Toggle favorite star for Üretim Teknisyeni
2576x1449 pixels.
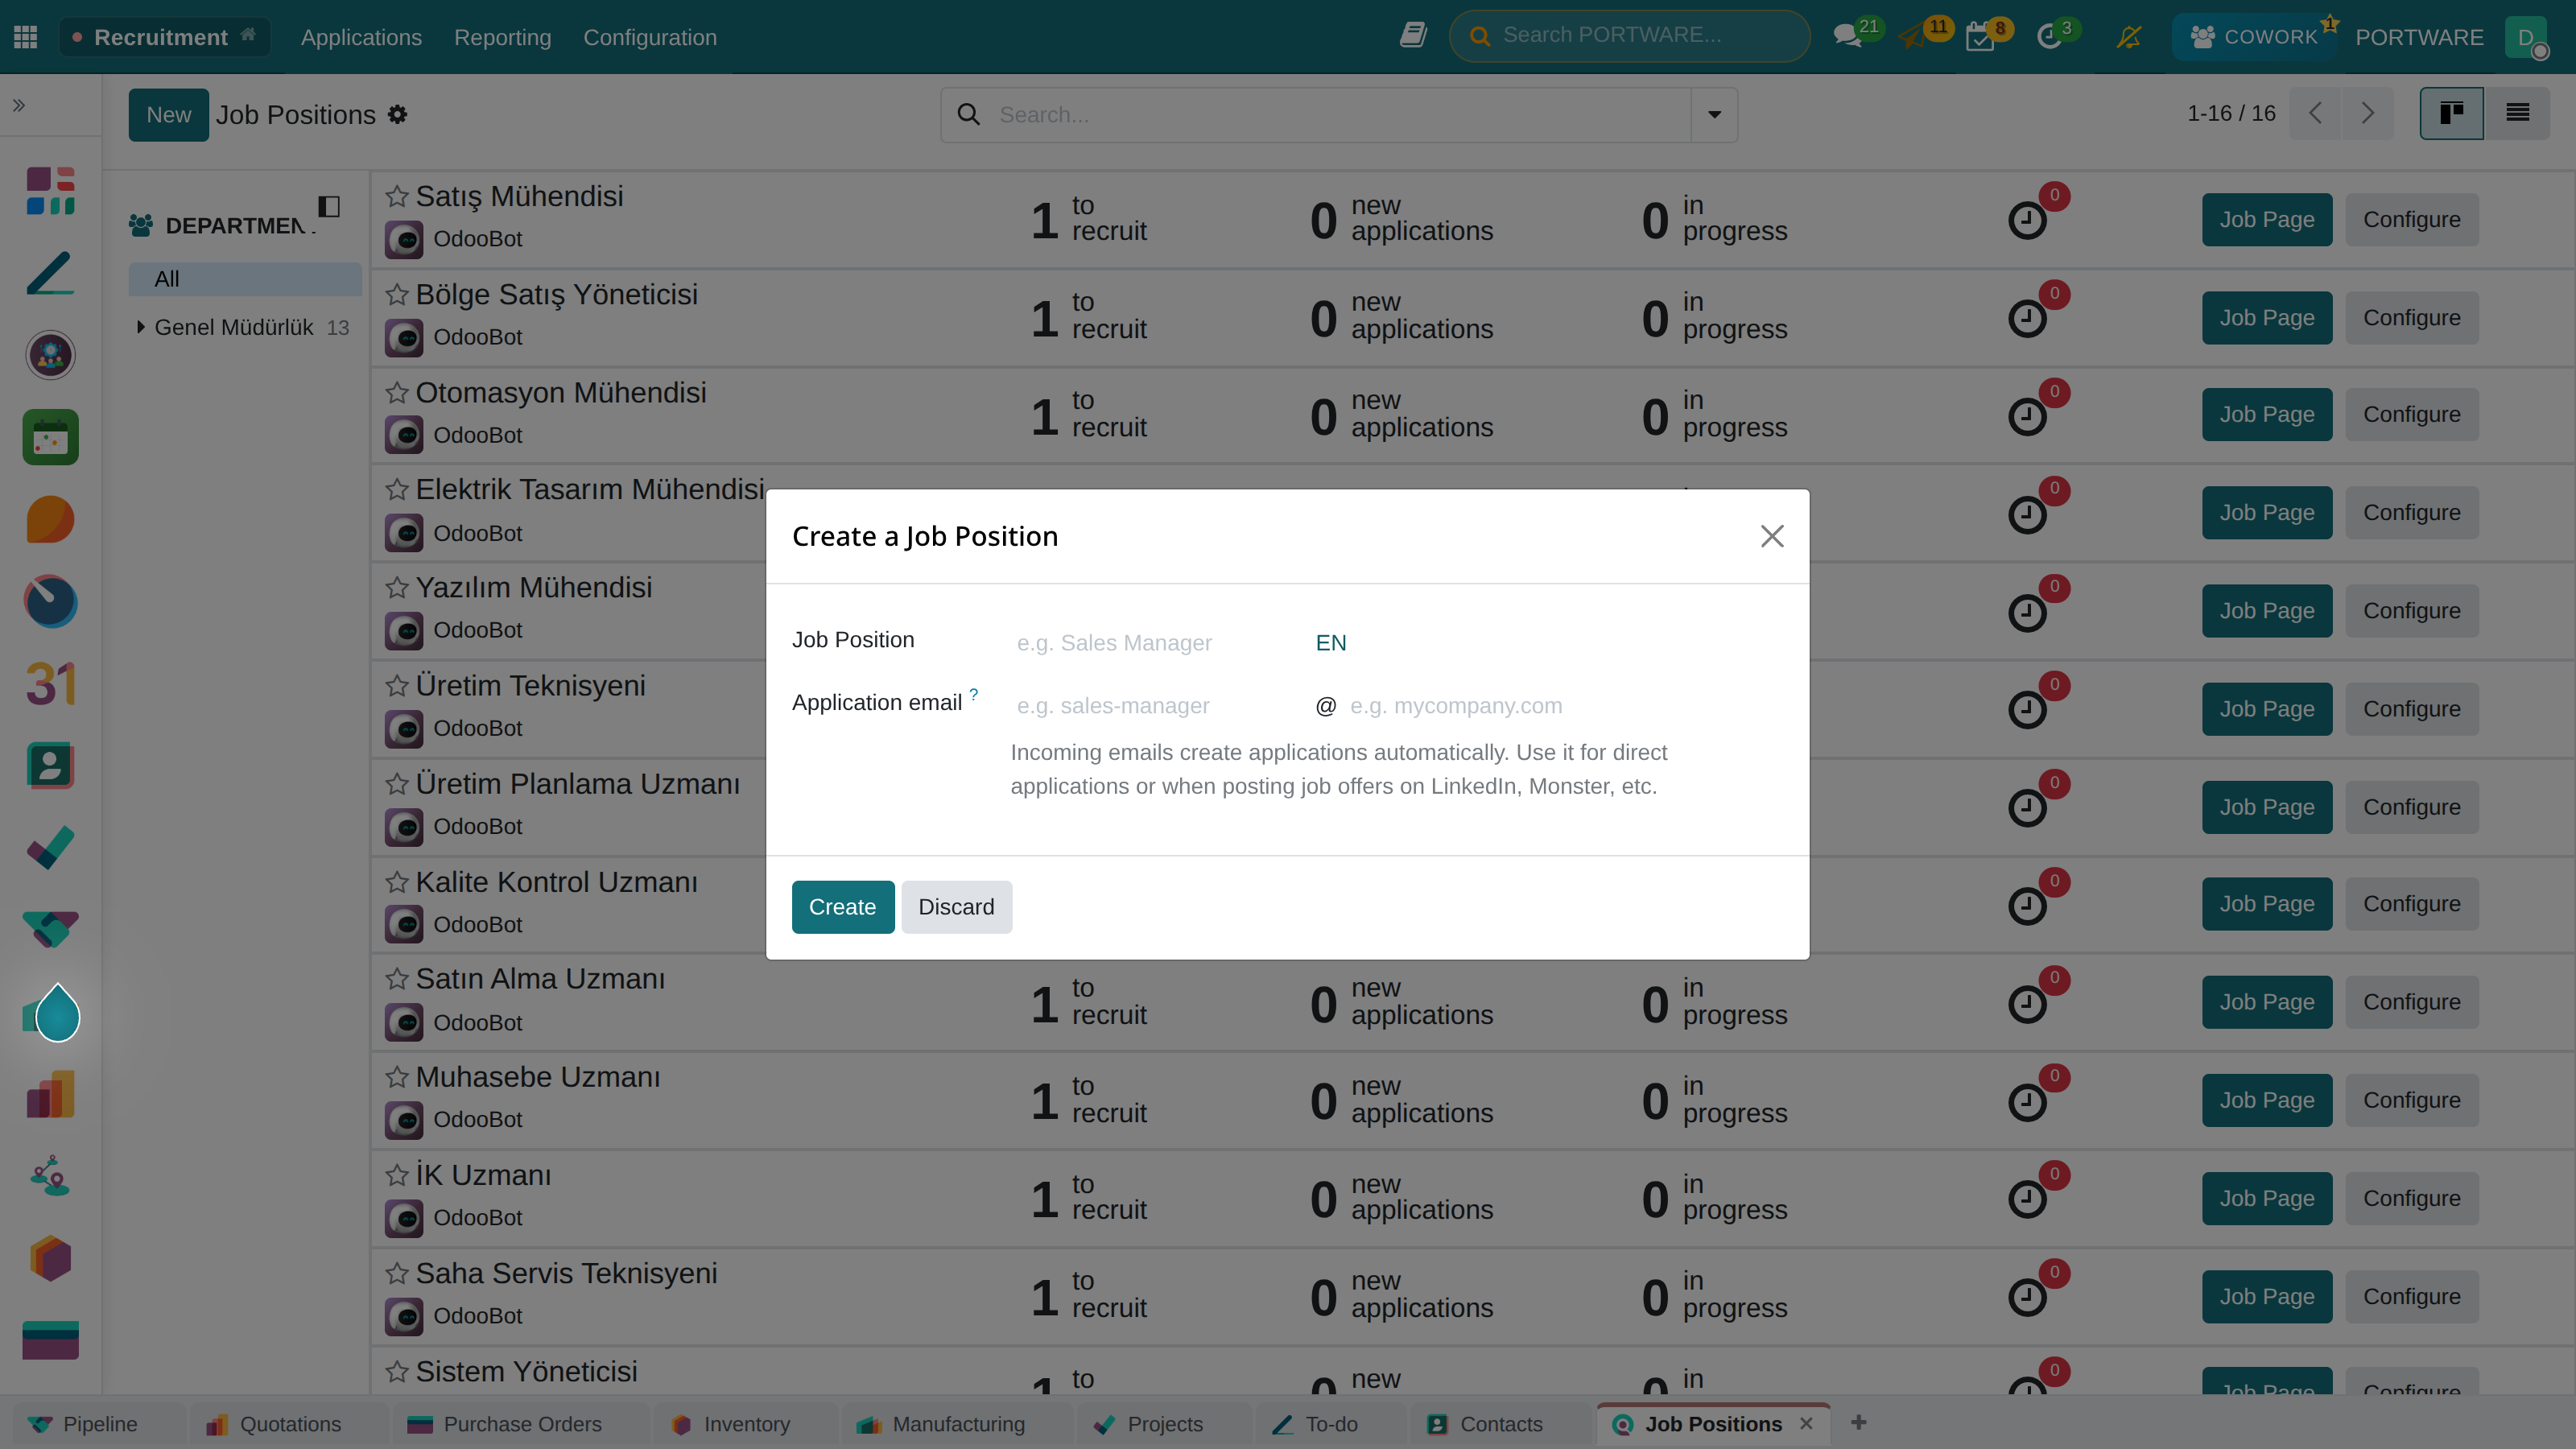pyautogui.click(x=397, y=685)
